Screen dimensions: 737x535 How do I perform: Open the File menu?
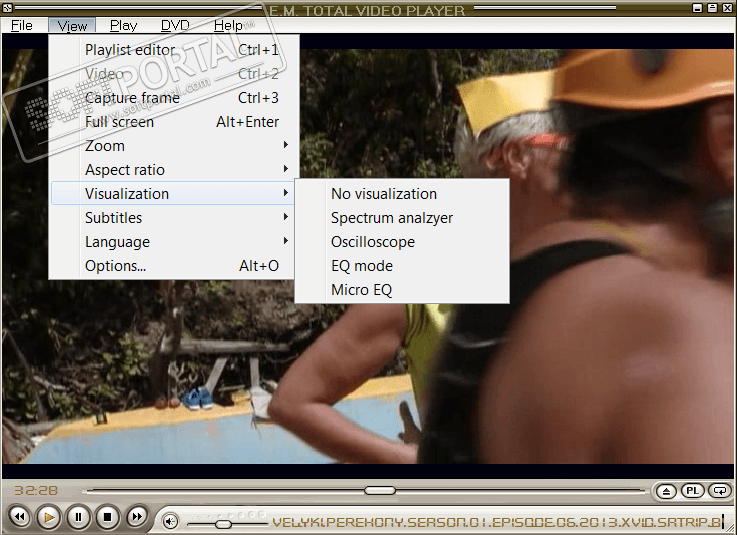tap(22, 25)
